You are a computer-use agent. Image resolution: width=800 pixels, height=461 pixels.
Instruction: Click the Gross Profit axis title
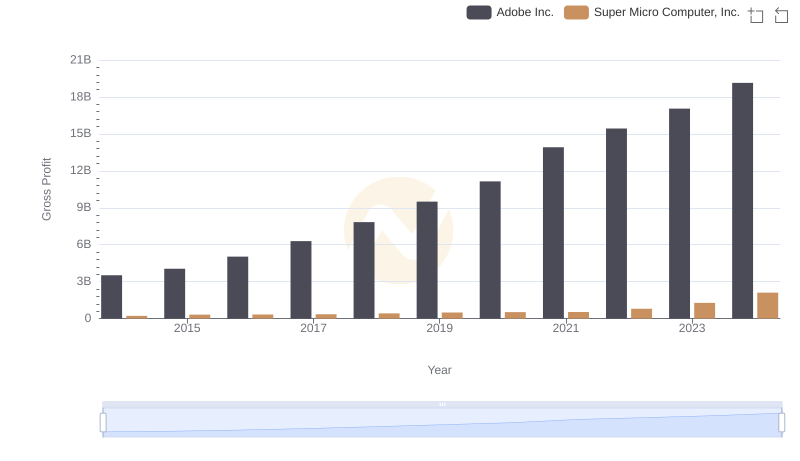coord(46,189)
